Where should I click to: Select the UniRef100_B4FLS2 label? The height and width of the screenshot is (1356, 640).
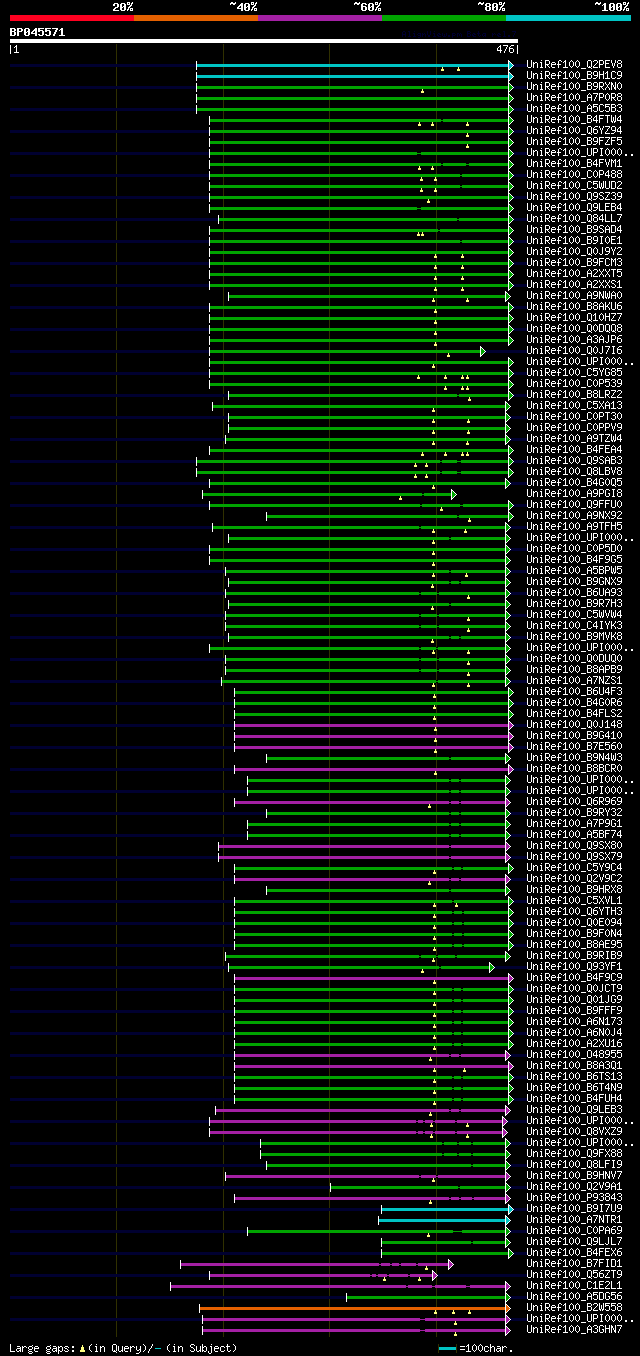574,713
